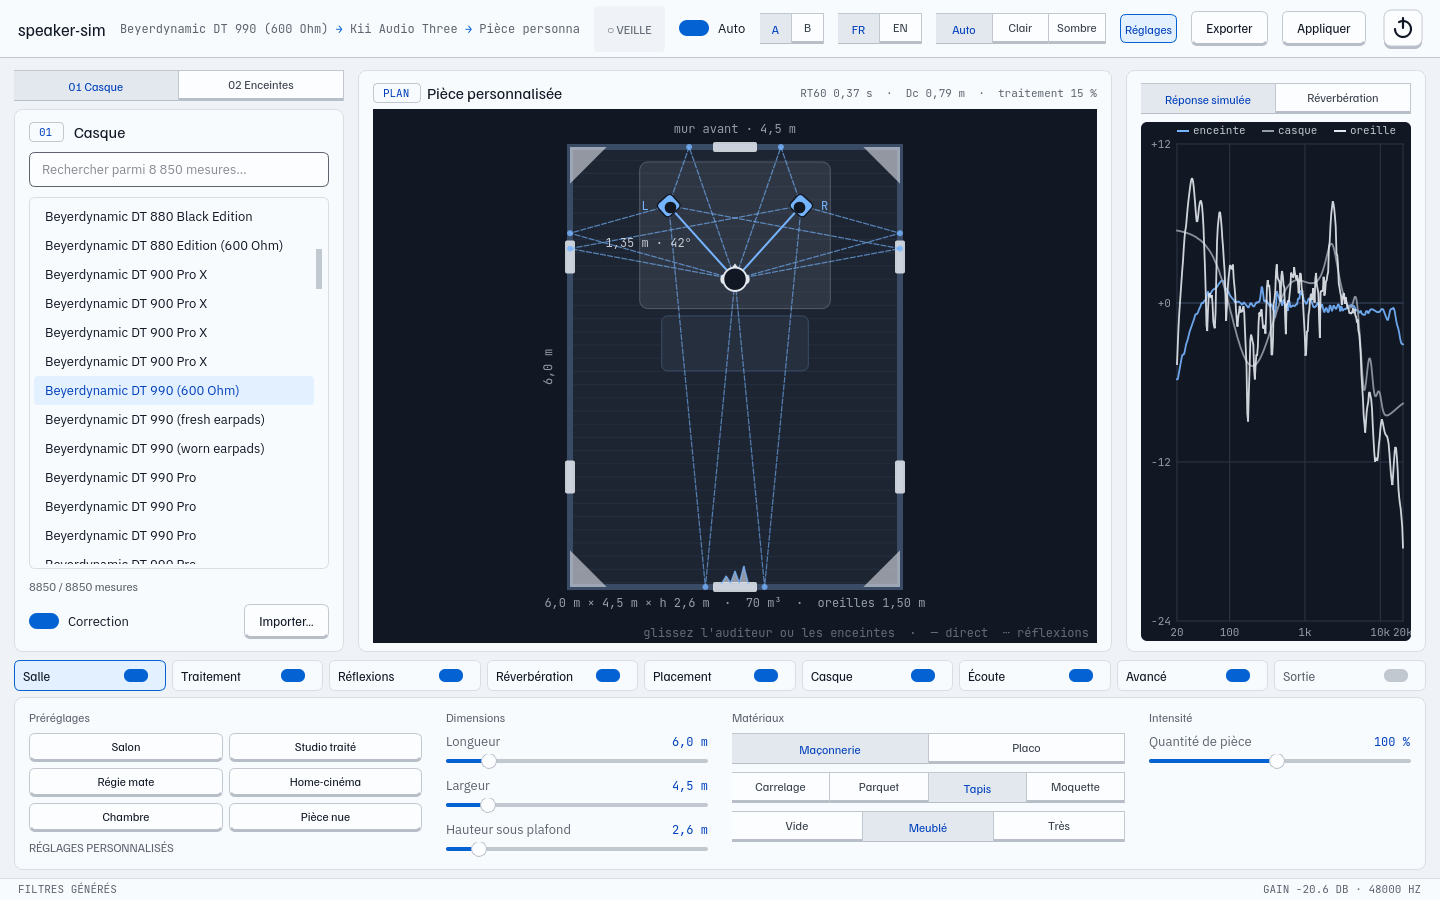Choose the Clair theme
The height and width of the screenshot is (900, 1440).
[x=1020, y=28]
